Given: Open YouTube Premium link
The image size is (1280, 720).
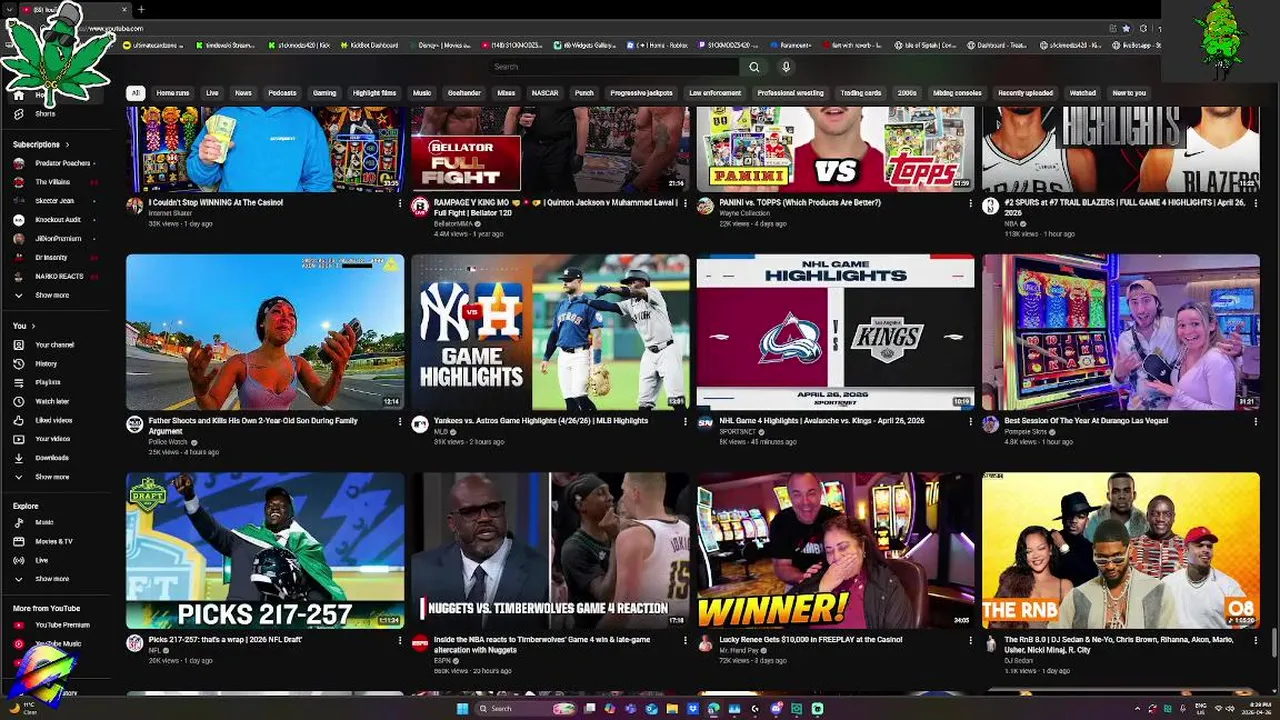Looking at the screenshot, I should point(61,625).
